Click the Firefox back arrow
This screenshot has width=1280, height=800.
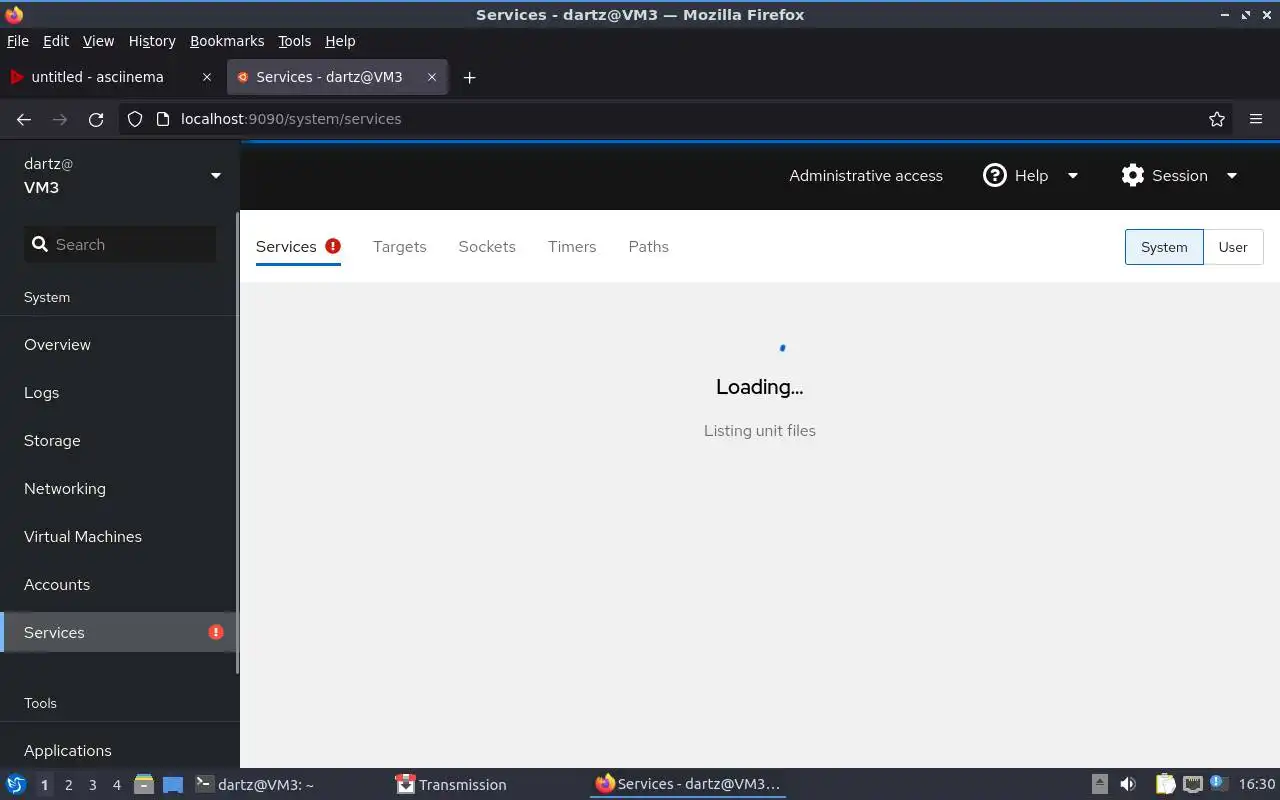(24, 119)
